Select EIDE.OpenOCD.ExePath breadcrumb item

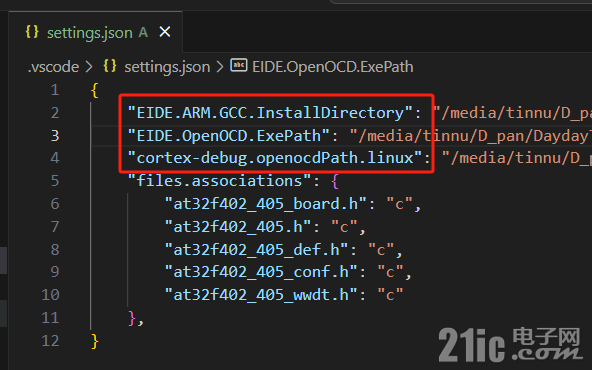(x=333, y=67)
